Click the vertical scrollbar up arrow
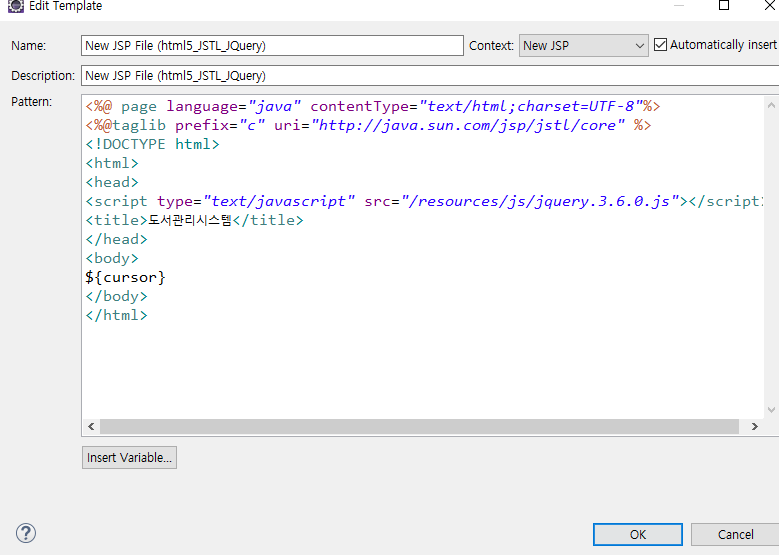The image size is (779, 555). [771, 105]
